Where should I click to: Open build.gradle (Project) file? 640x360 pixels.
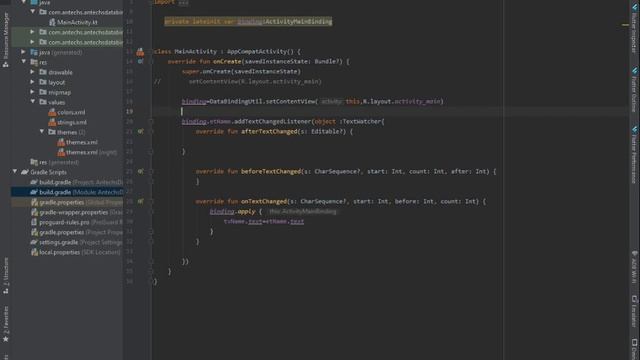[x=81, y=182]
